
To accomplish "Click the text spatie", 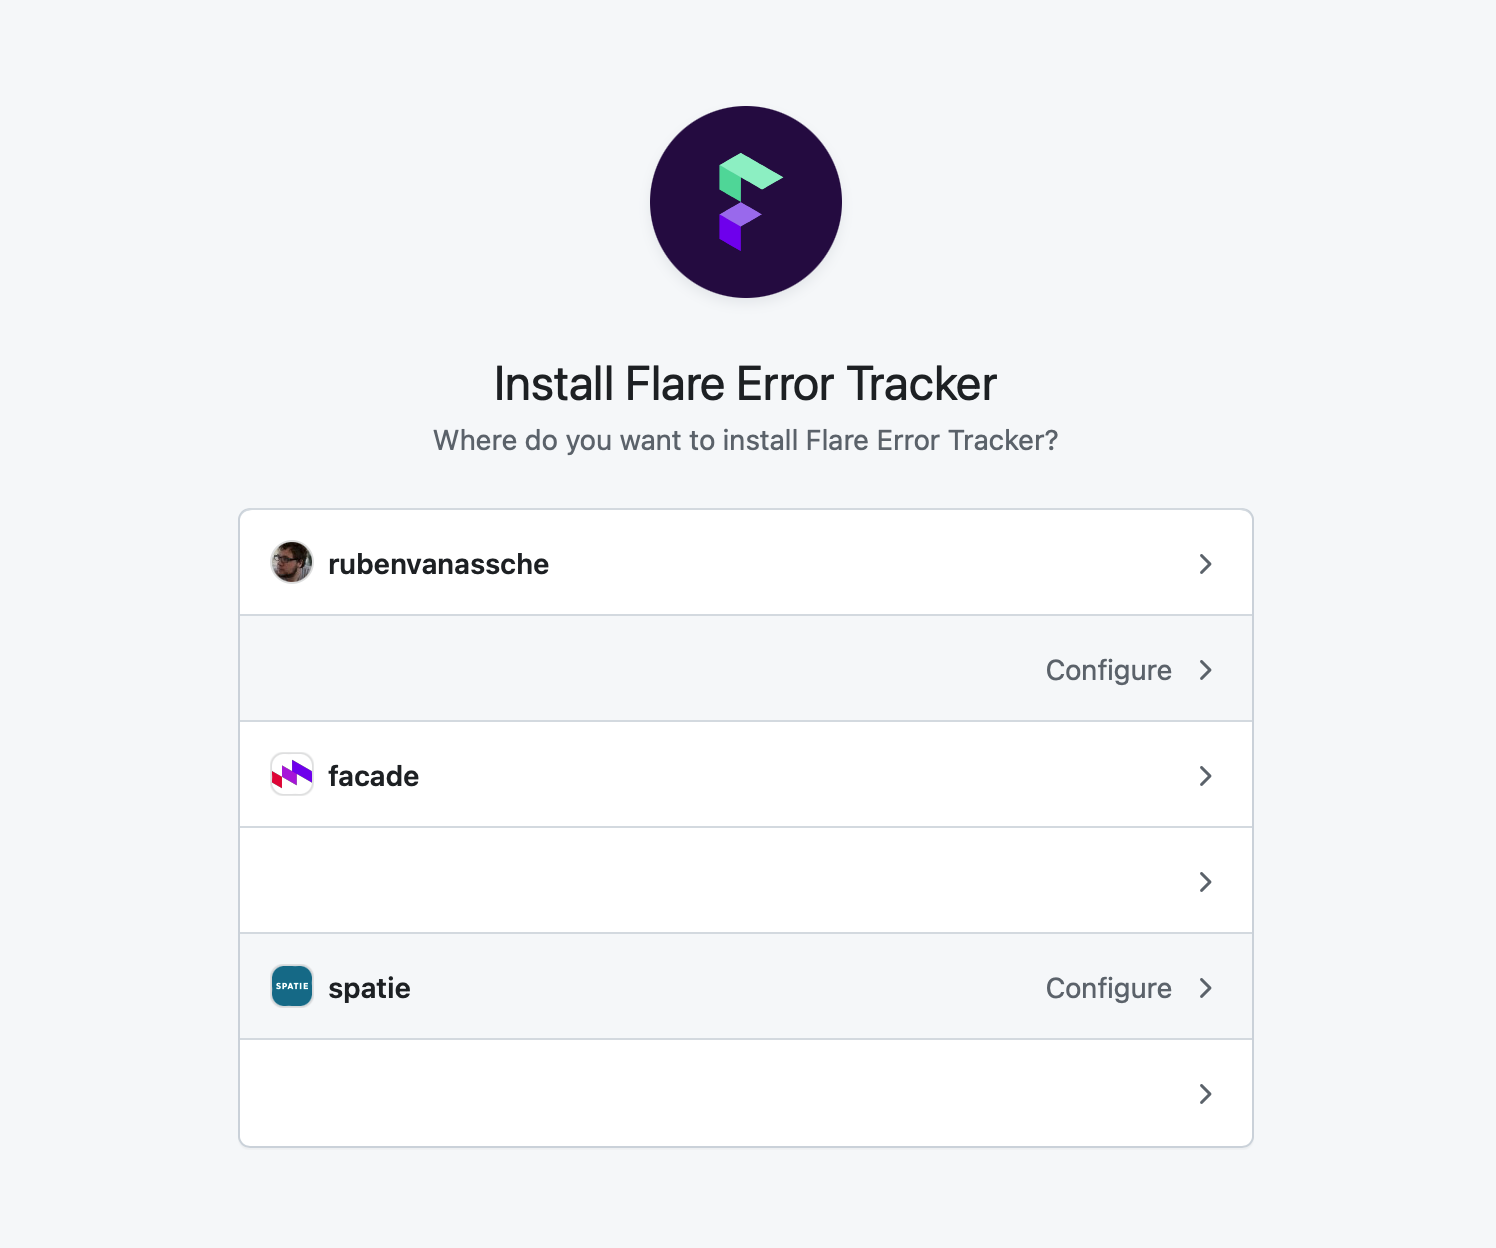I will (369, 988).
